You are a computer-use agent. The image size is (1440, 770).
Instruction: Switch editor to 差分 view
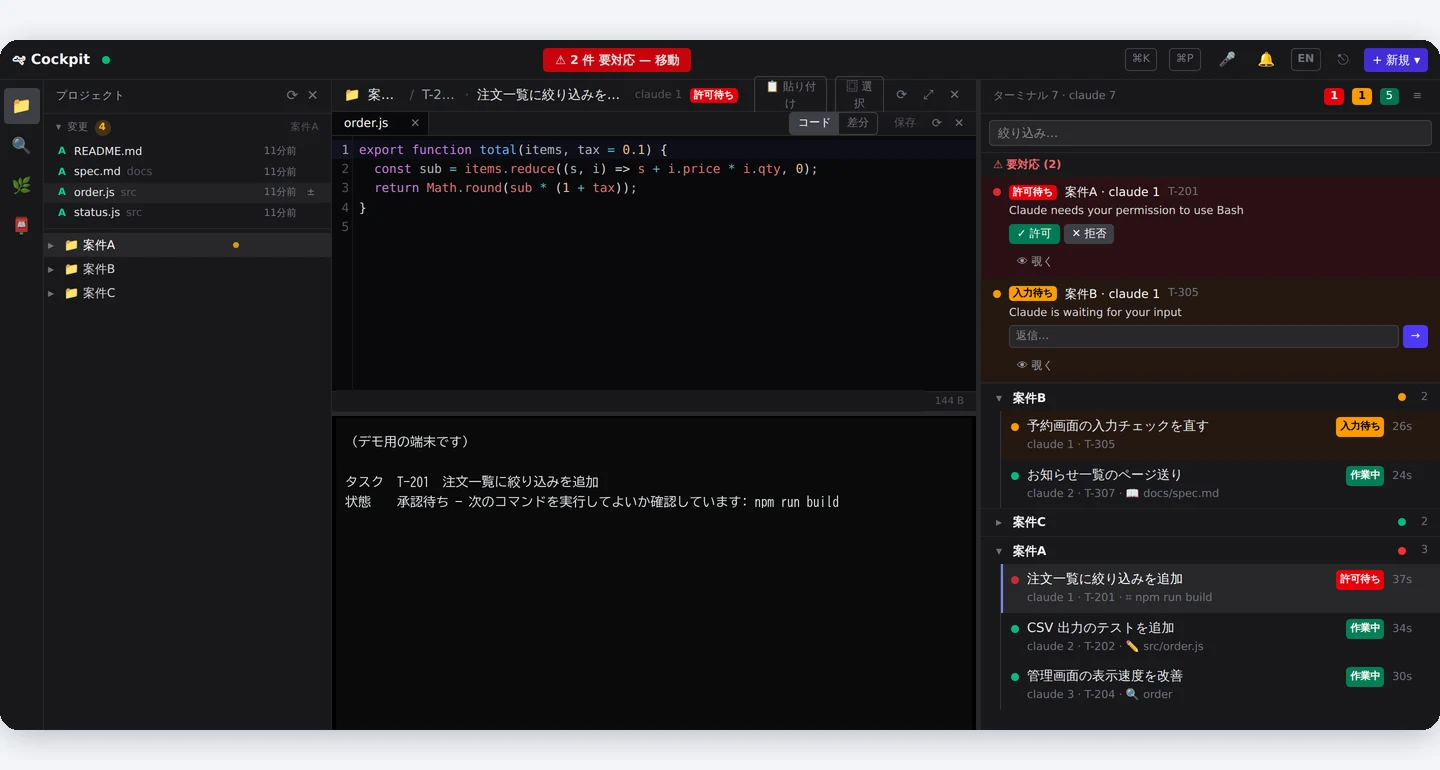coord(858,122)
